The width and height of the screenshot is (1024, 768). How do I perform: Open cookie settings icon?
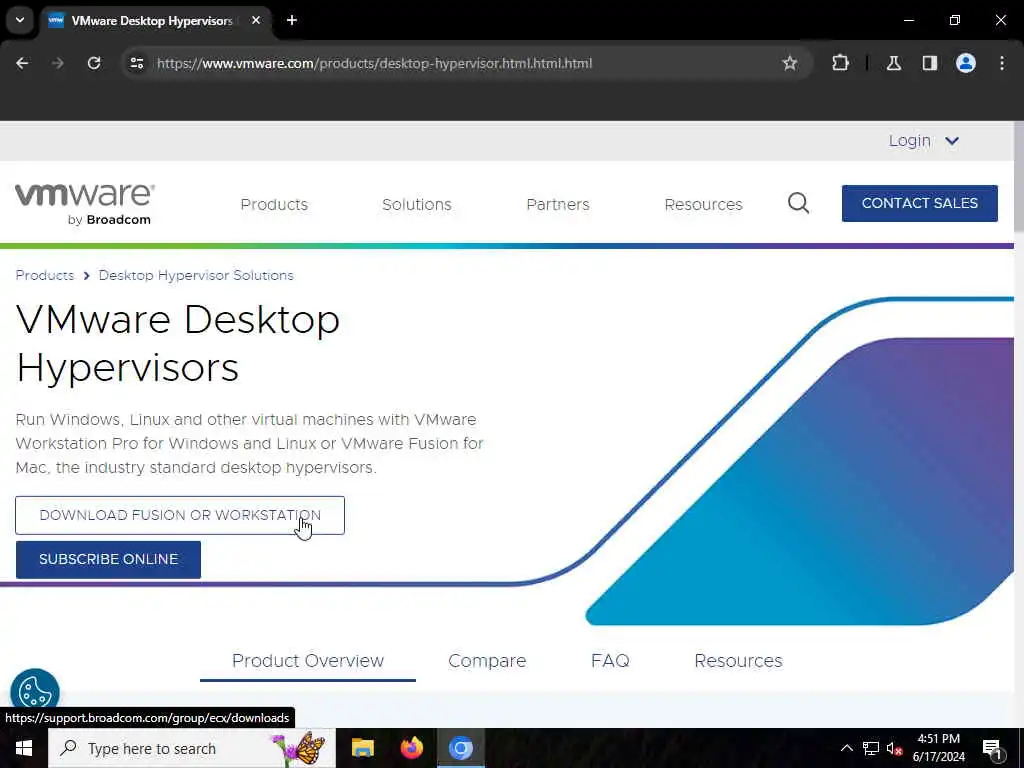pos(35,691)
